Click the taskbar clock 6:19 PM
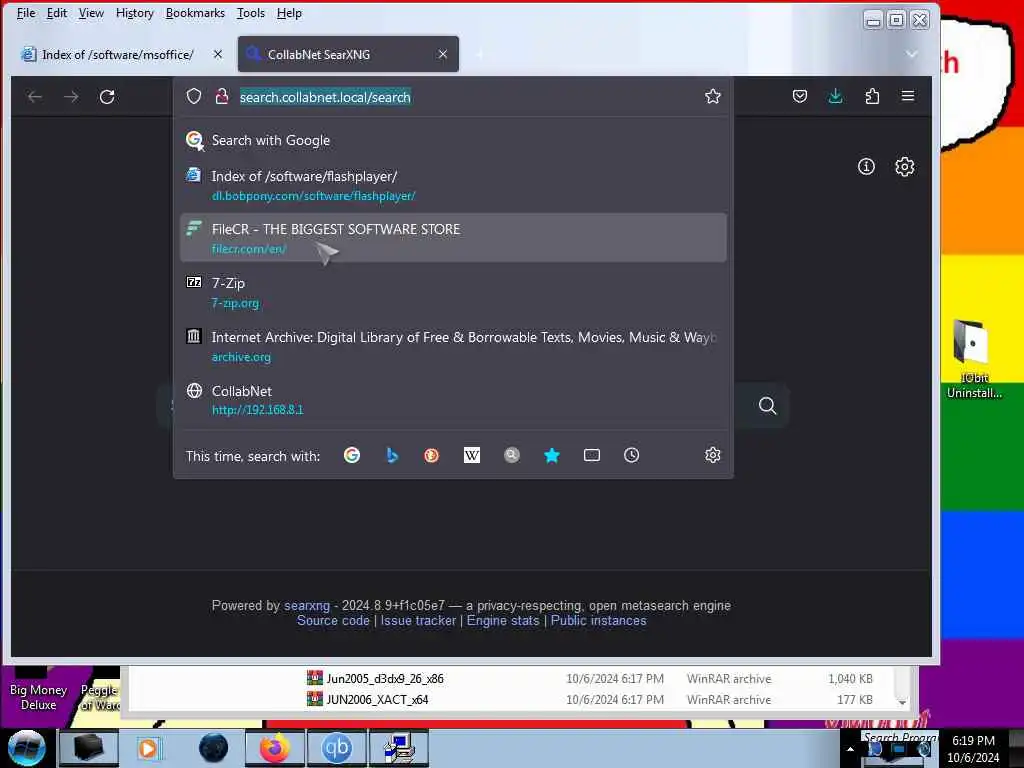This screenshot has width=1024, height=768. (973, 741)
